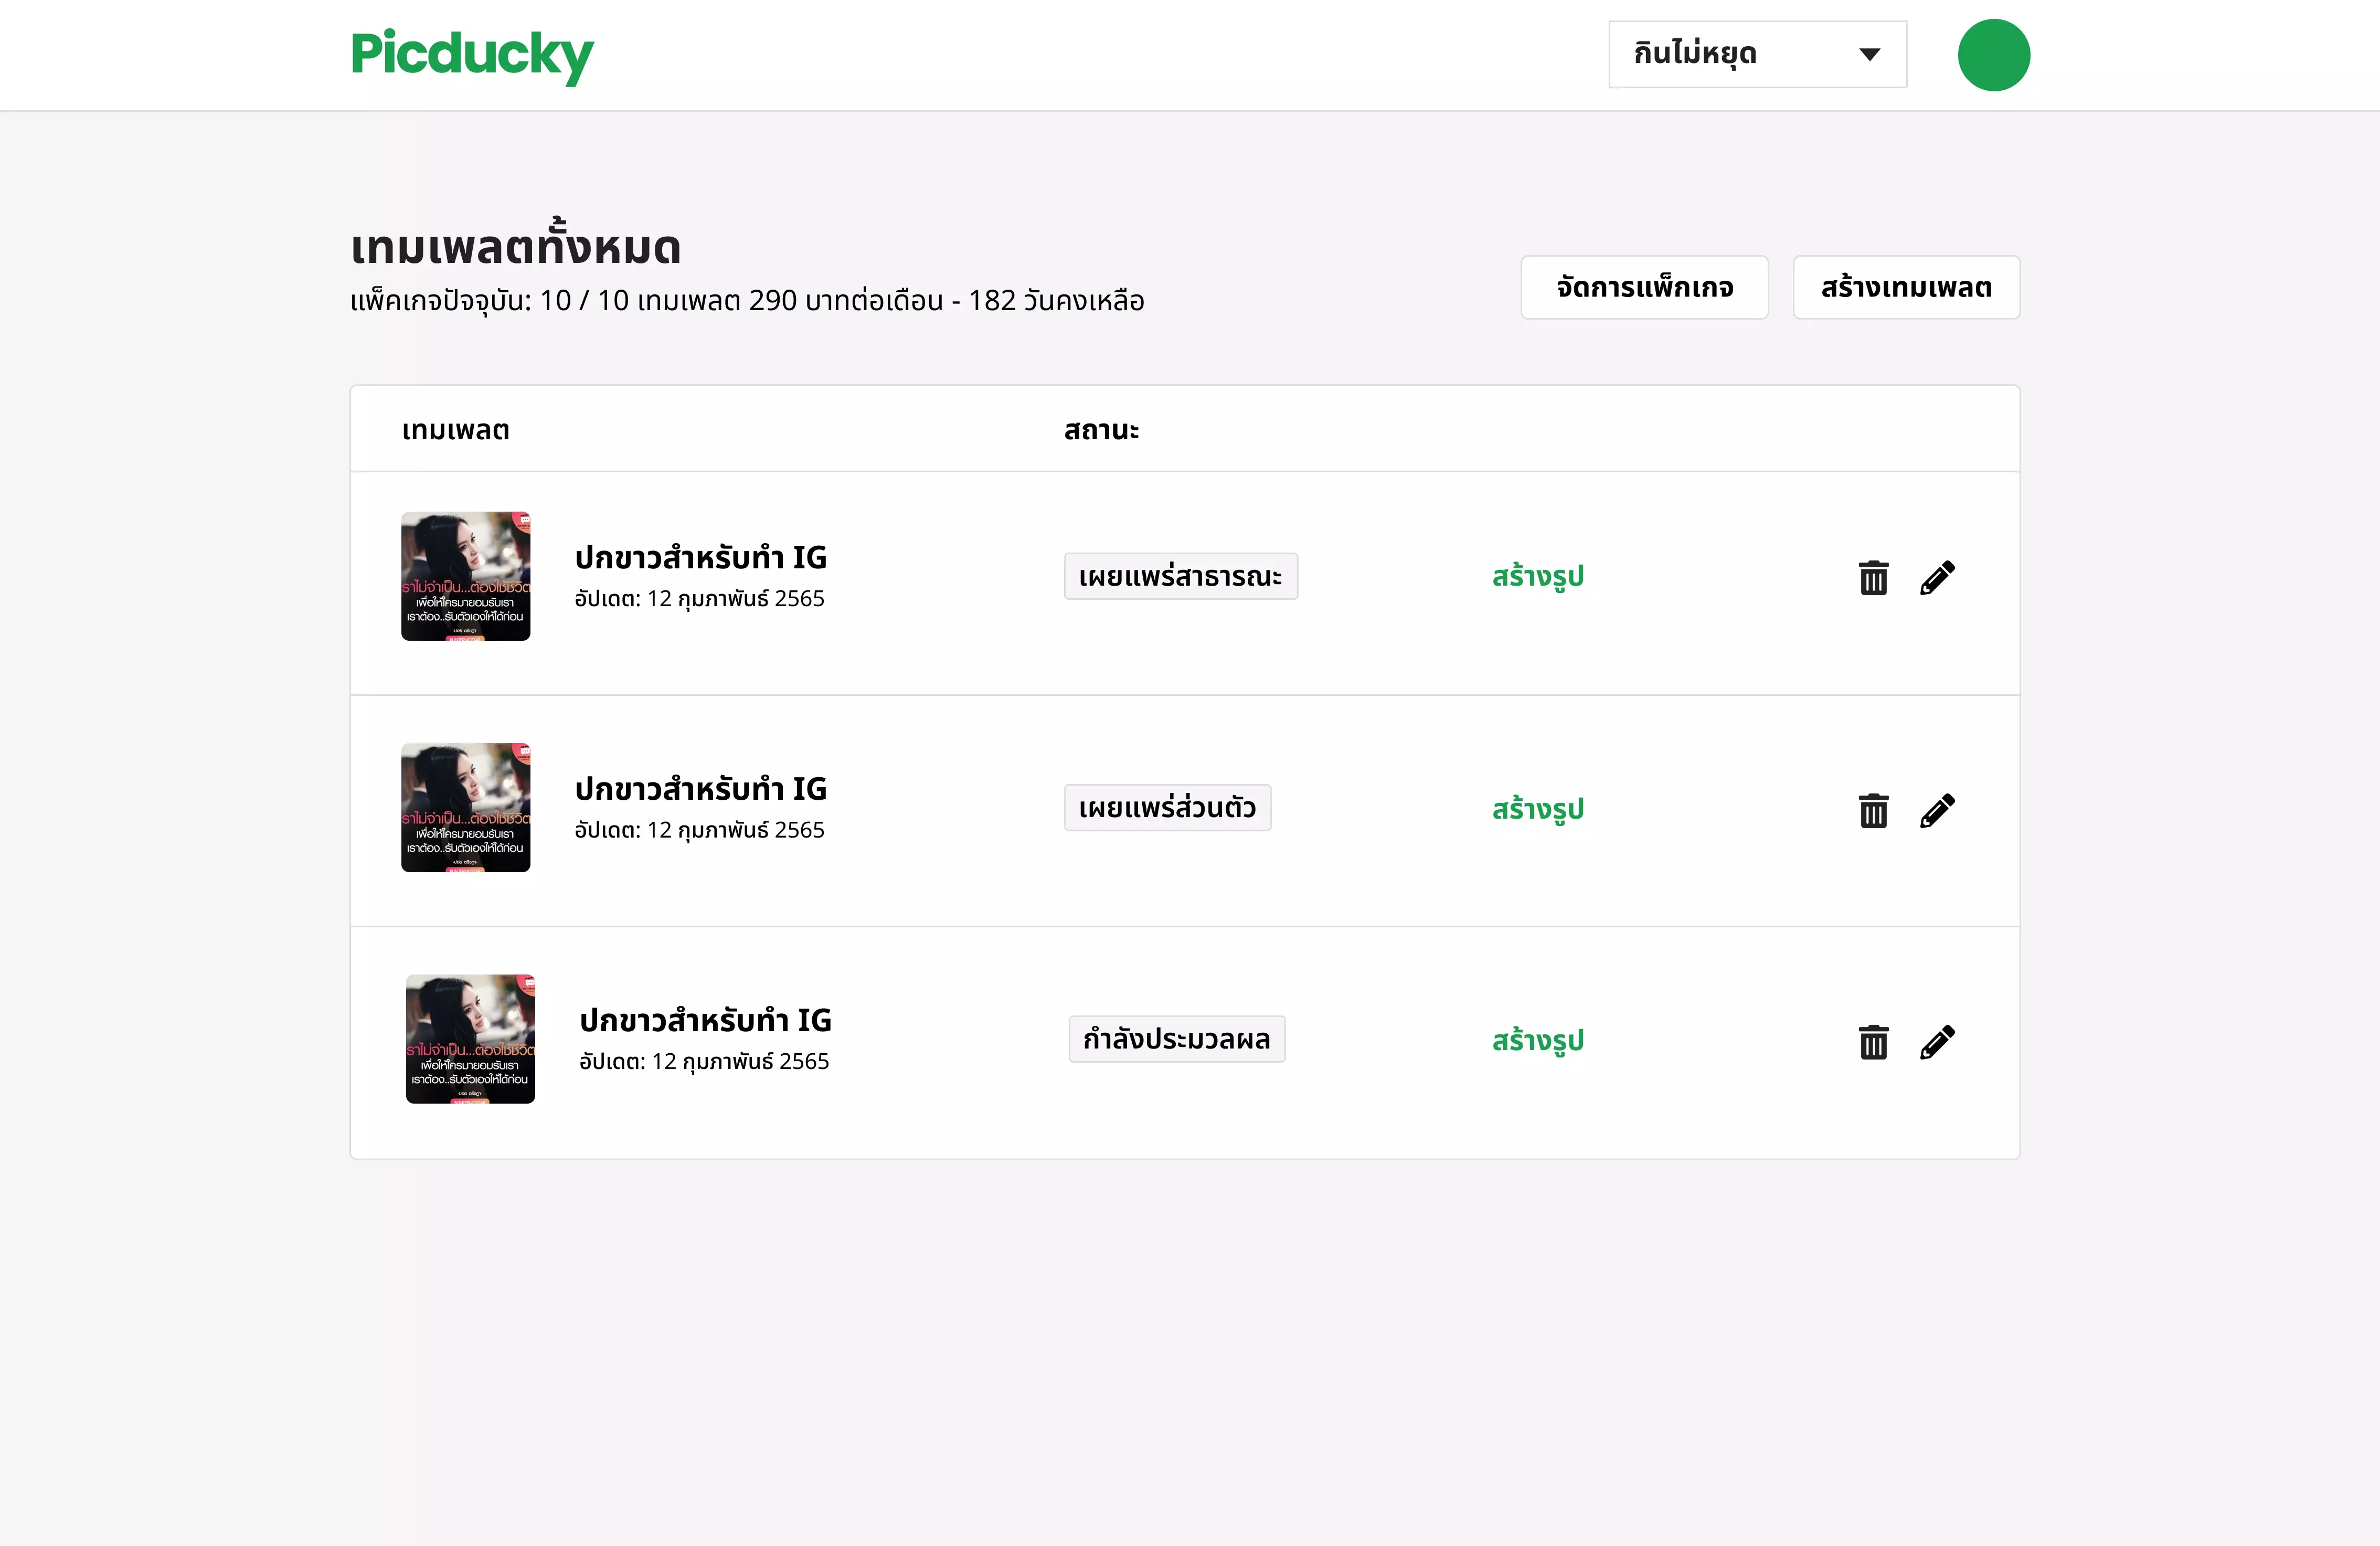Click the เผยแพร่สาธารณะ status badge
The height and width of the screenshot is (1546, 2380).
click(1180, 577)
